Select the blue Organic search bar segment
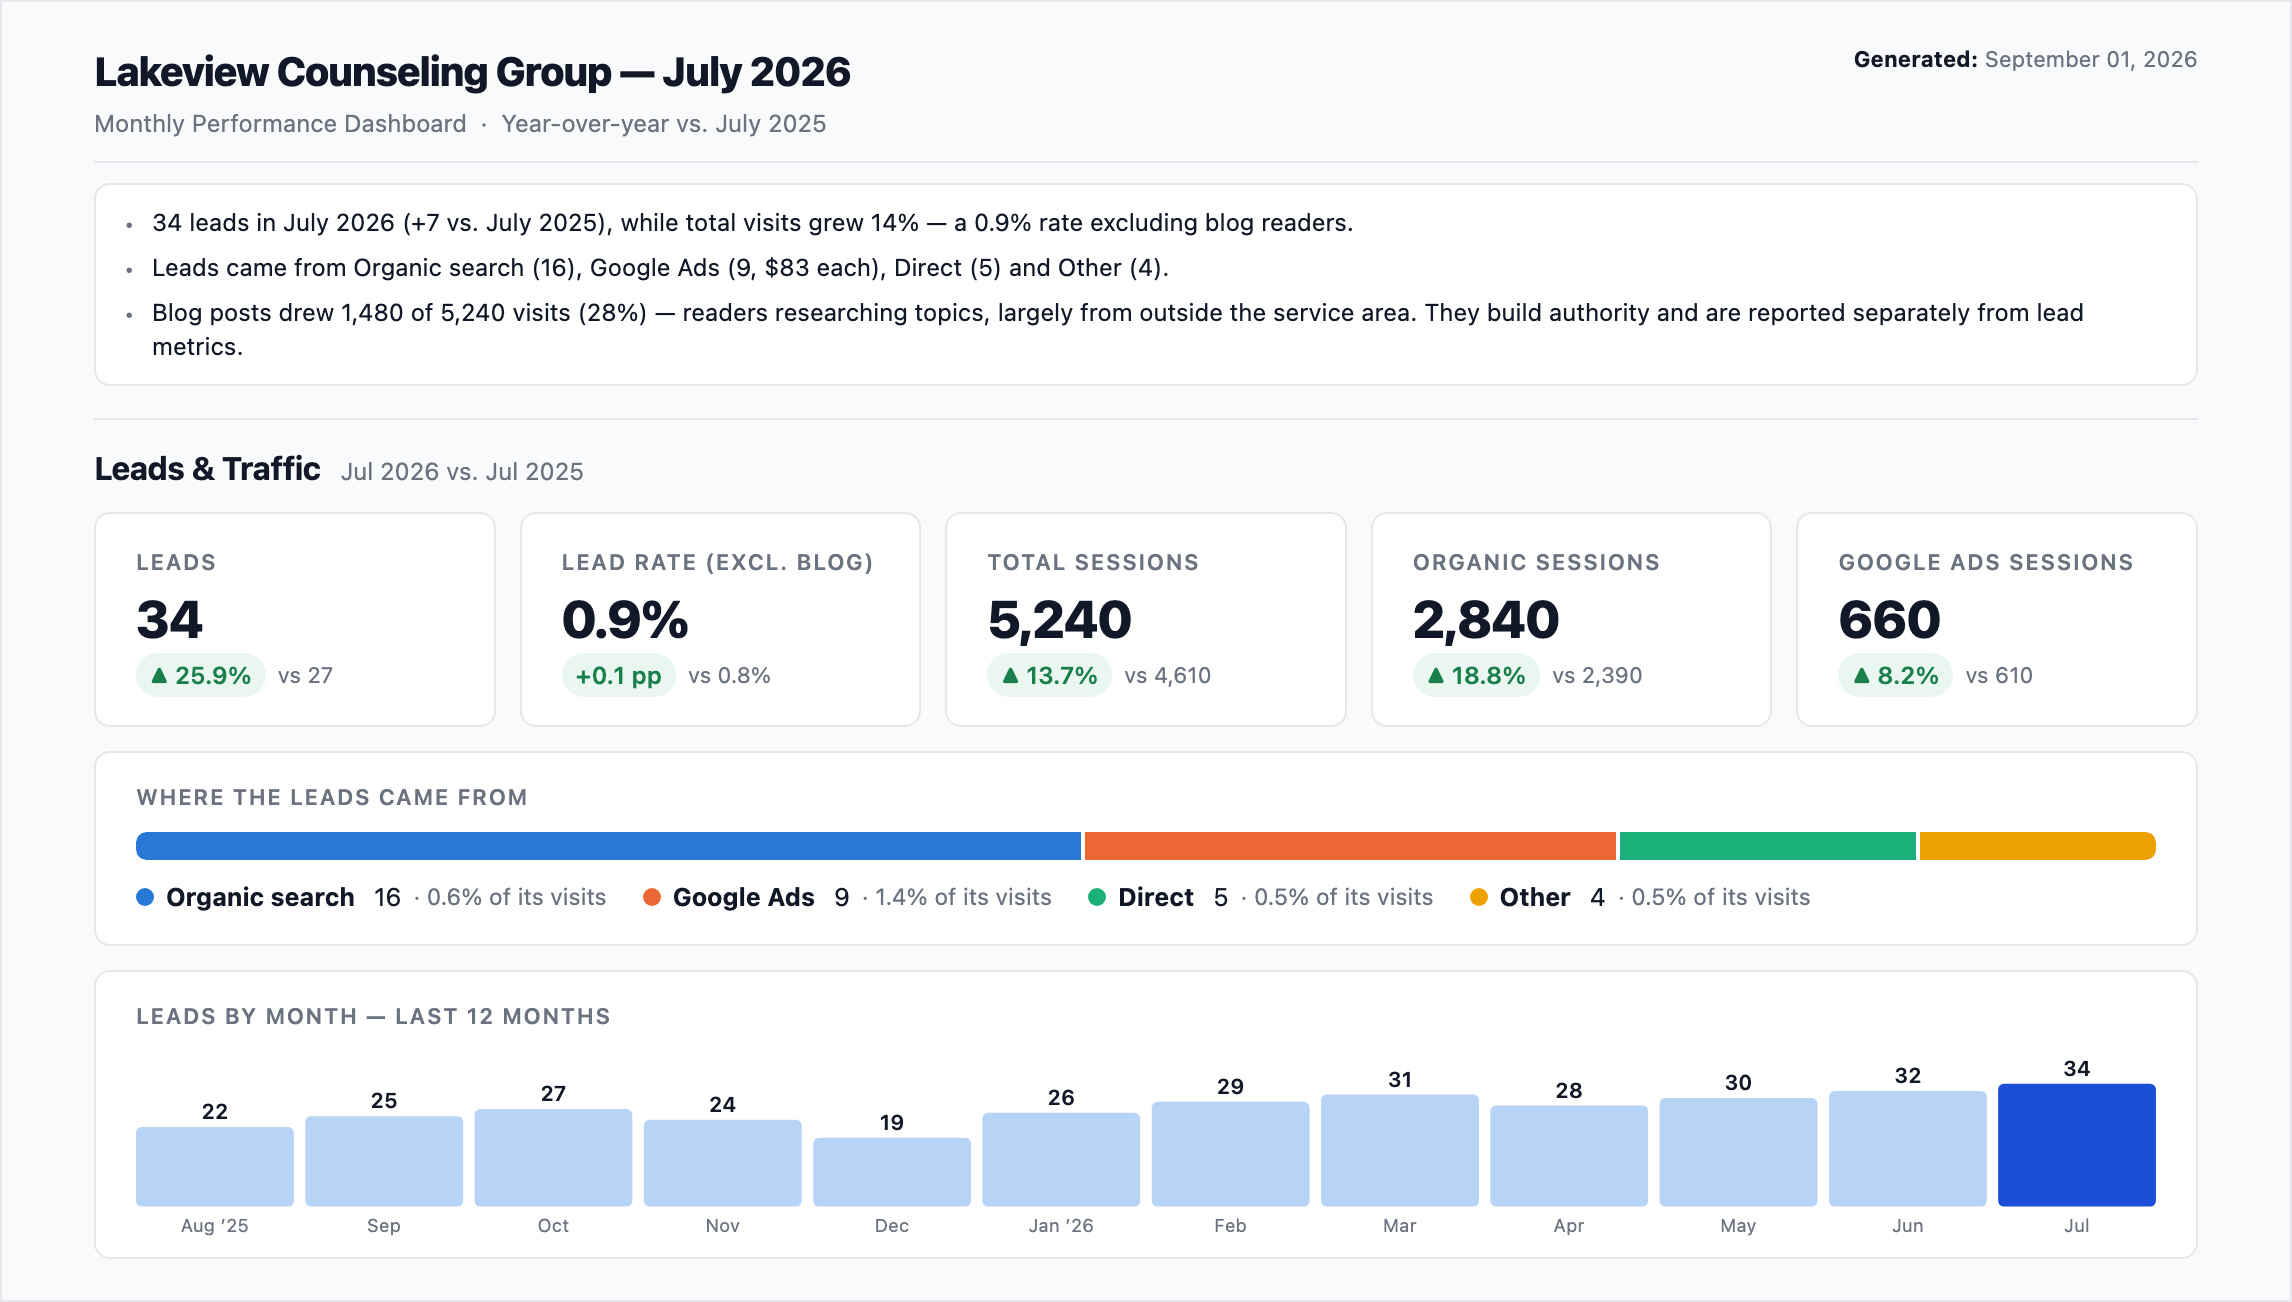Screen dimensions: 2292x1302 pyautogui.click(x=608, y=846)
